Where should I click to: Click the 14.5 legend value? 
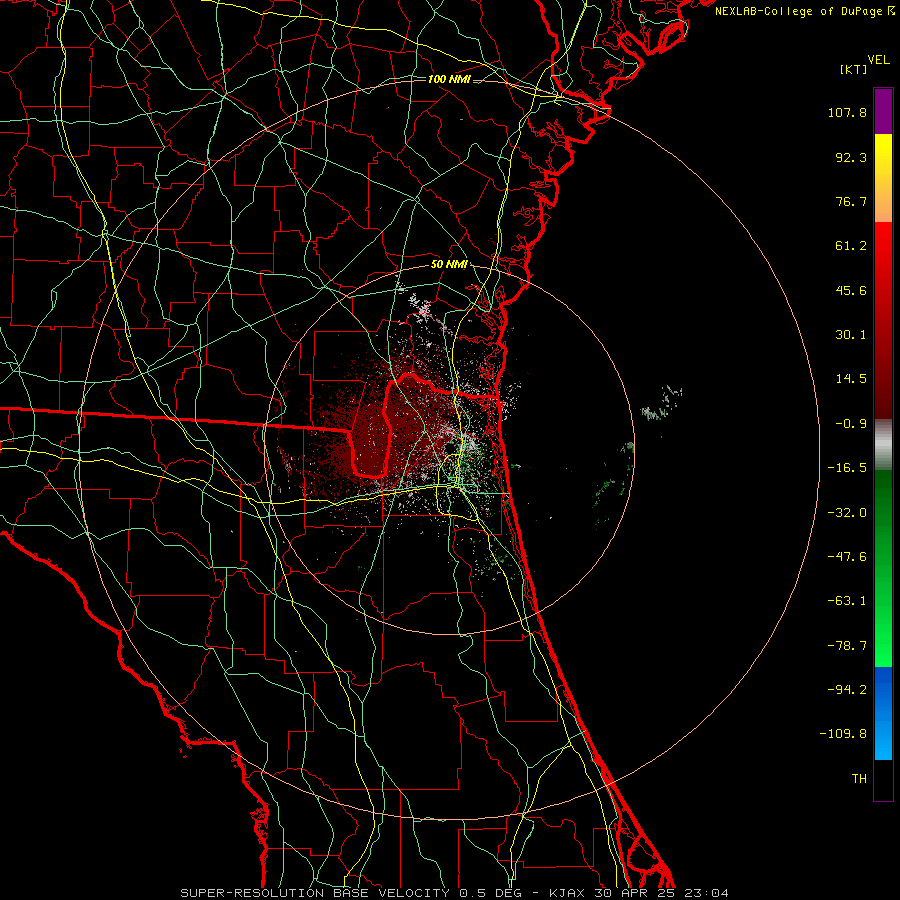click(851, 379)
